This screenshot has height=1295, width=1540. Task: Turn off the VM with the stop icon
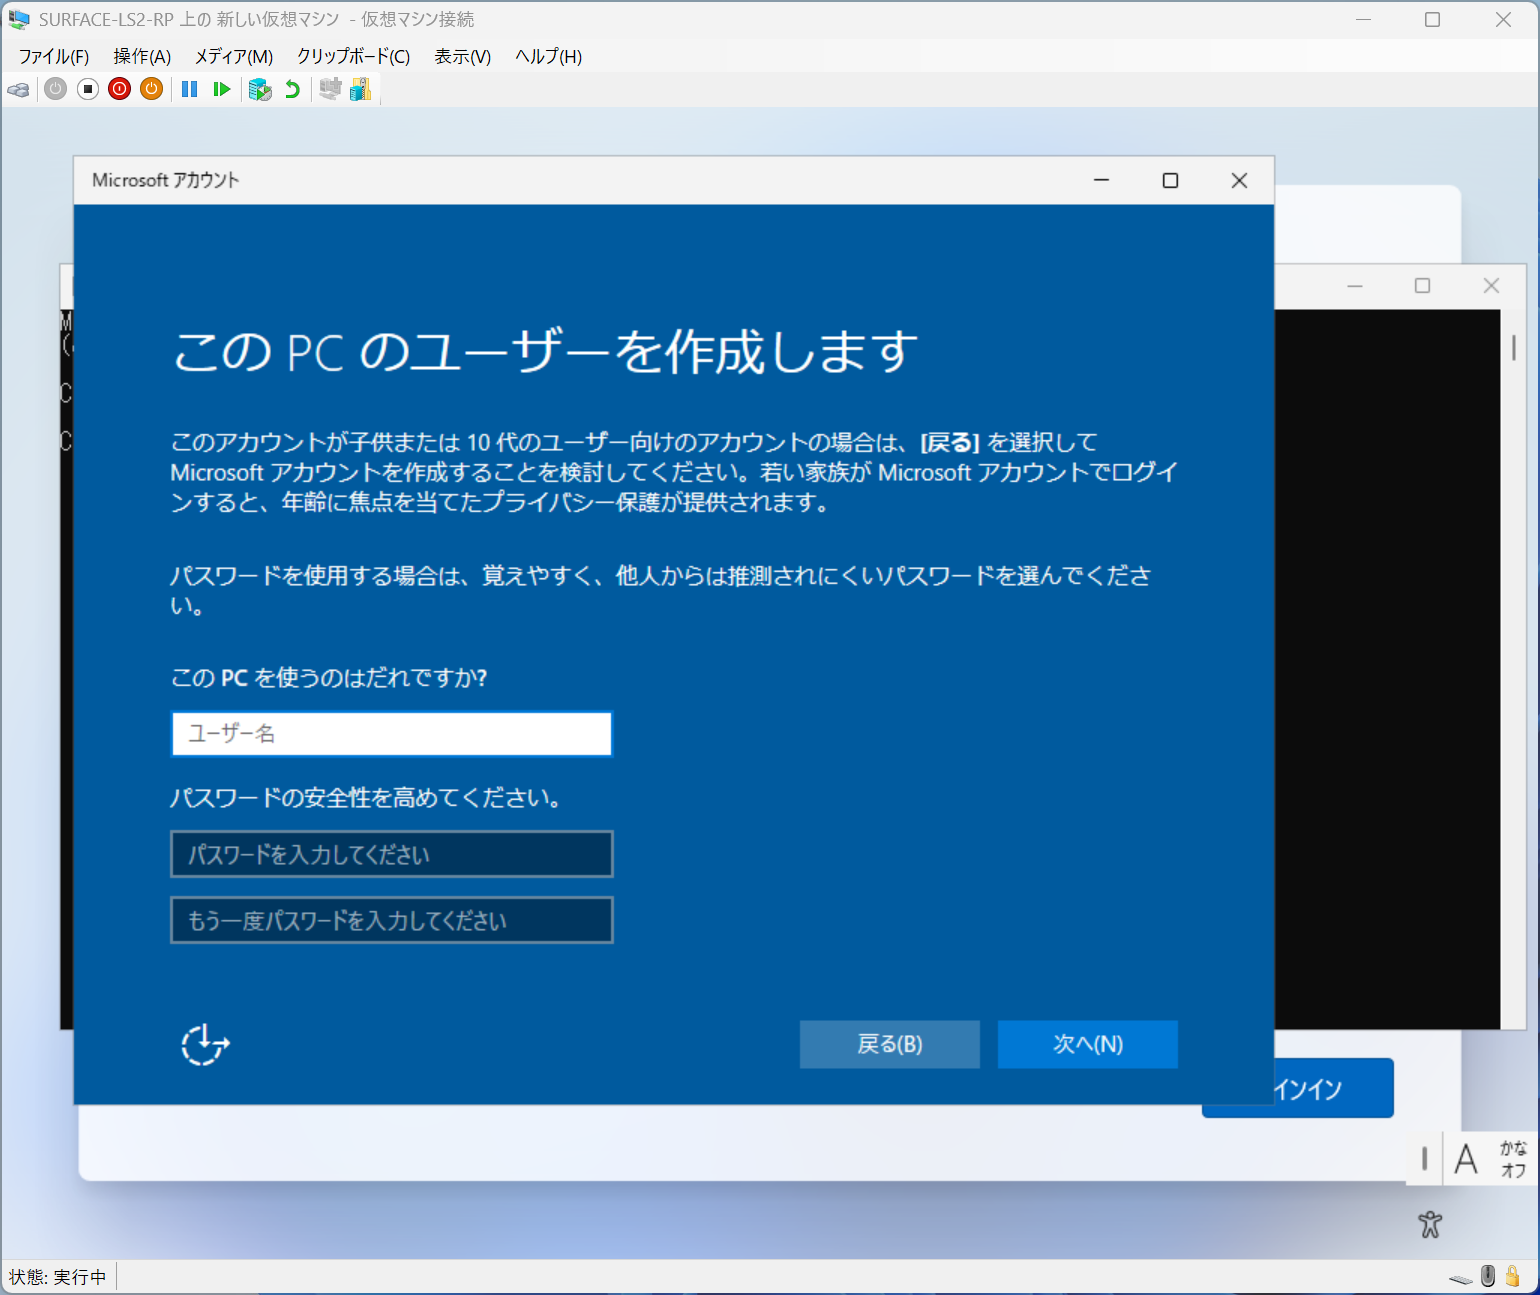click(87, 89)
